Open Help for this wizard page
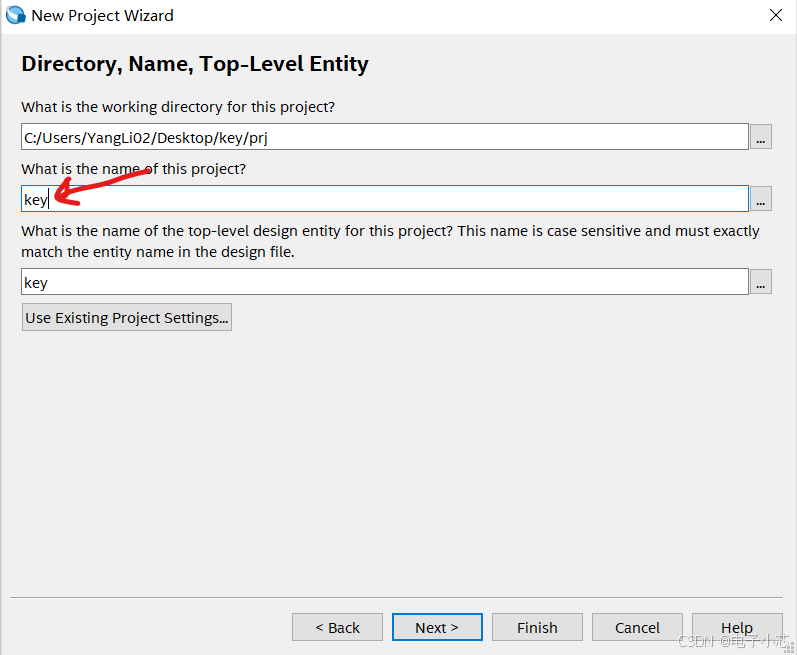Viewport: 797px width, 655px height. click(x=737, y=627)
